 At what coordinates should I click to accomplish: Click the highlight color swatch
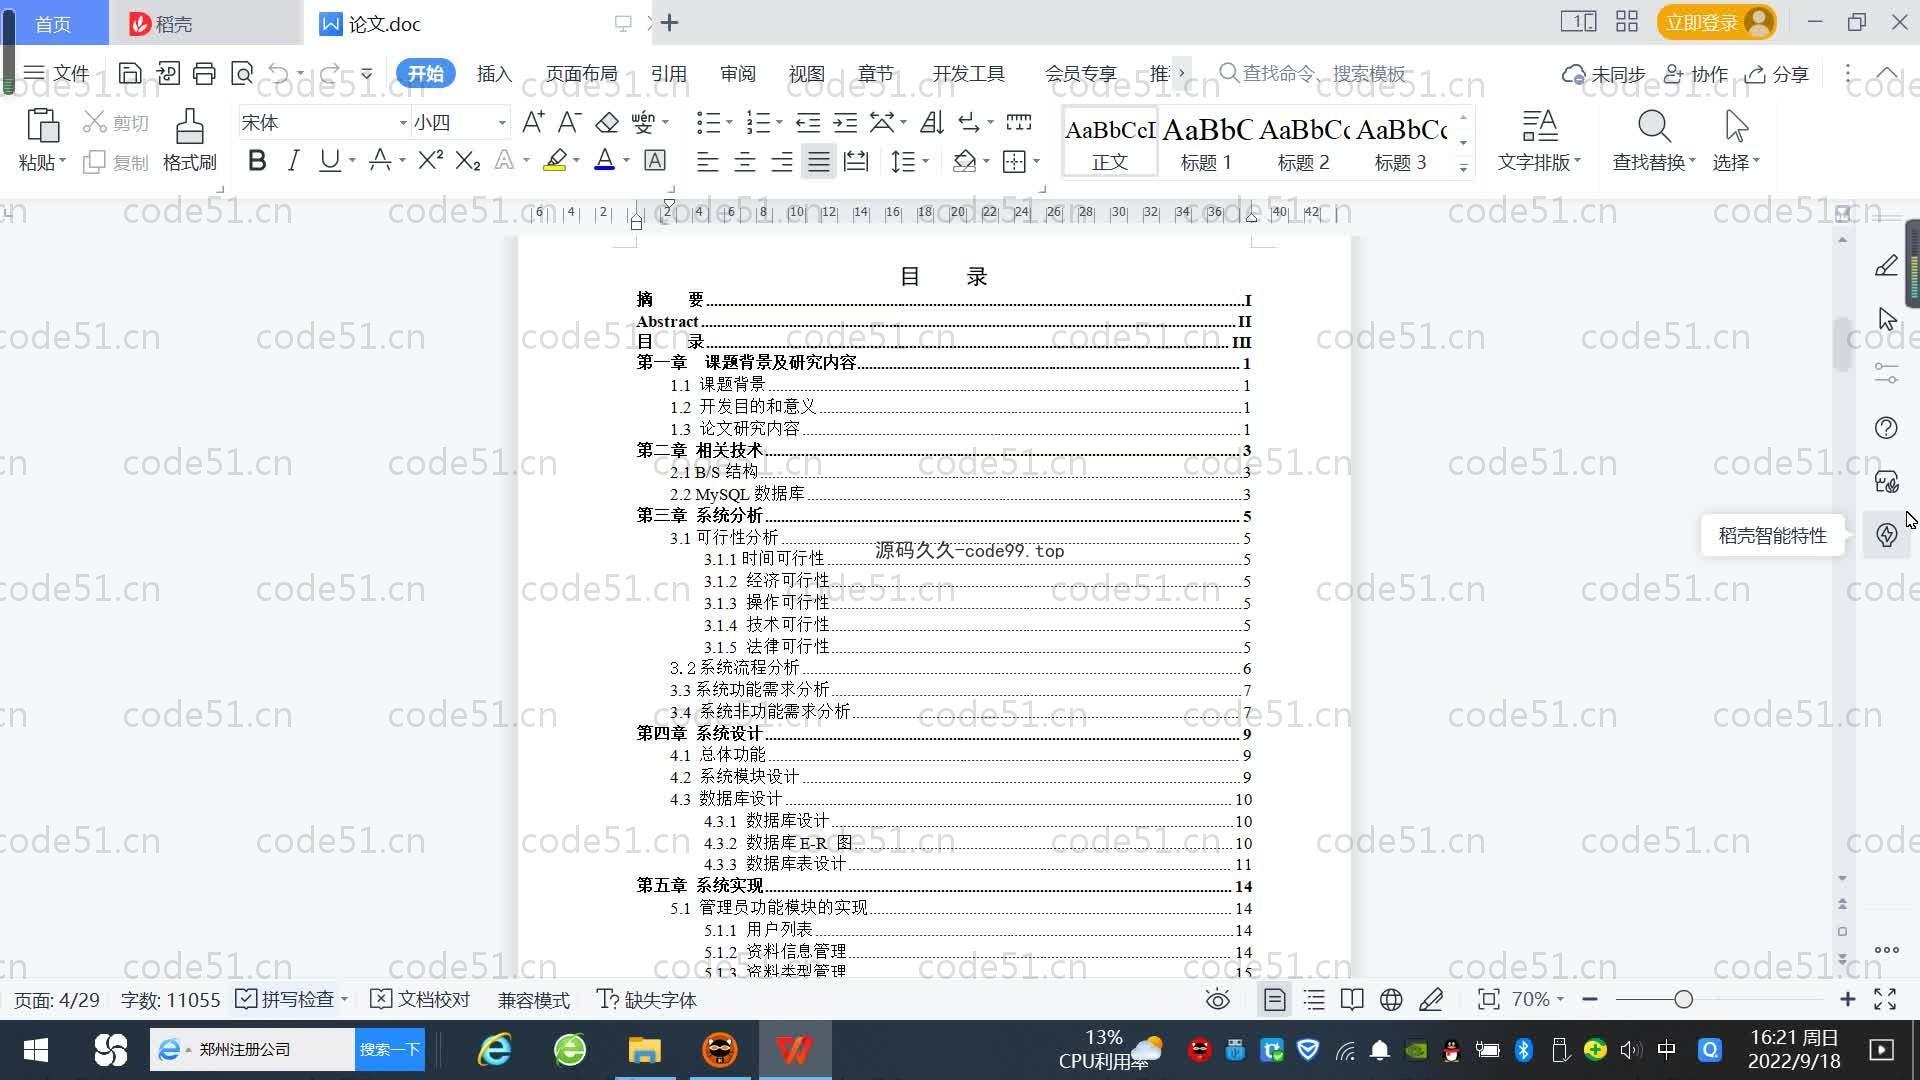pyautogui.click(x=555, y=160)
